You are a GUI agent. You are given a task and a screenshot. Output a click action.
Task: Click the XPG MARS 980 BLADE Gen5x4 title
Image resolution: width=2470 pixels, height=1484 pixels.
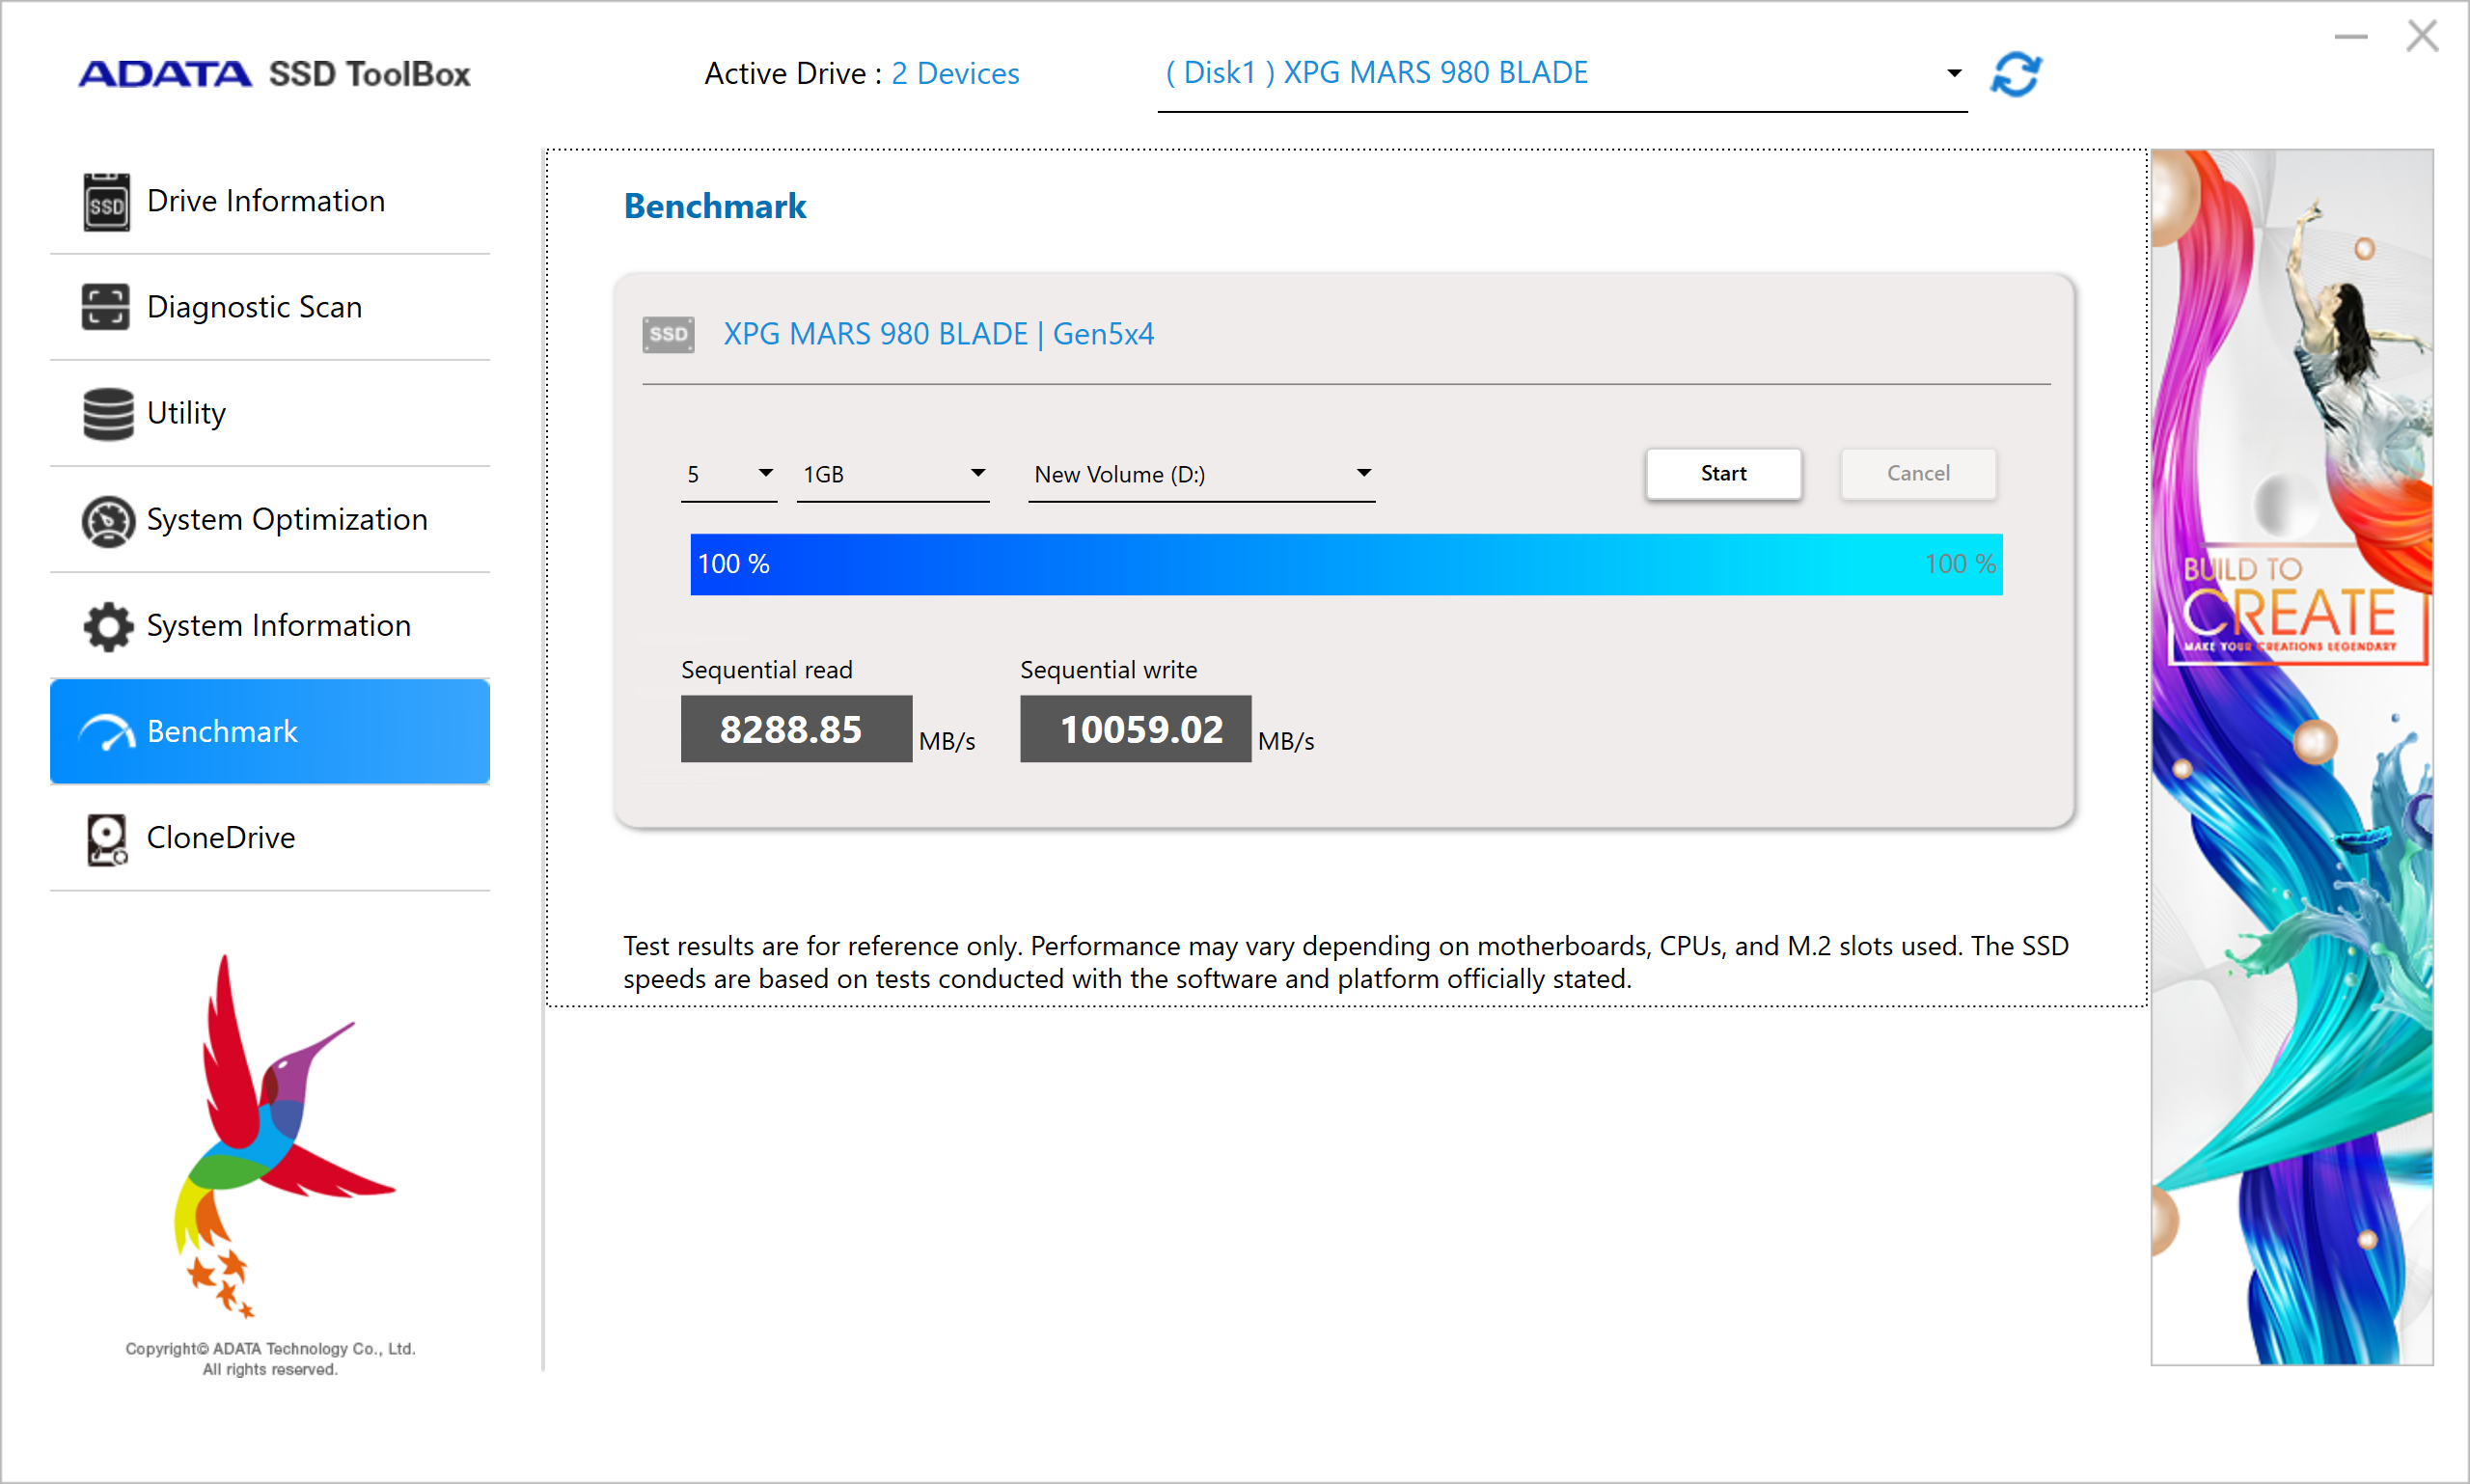pos(938,334)
